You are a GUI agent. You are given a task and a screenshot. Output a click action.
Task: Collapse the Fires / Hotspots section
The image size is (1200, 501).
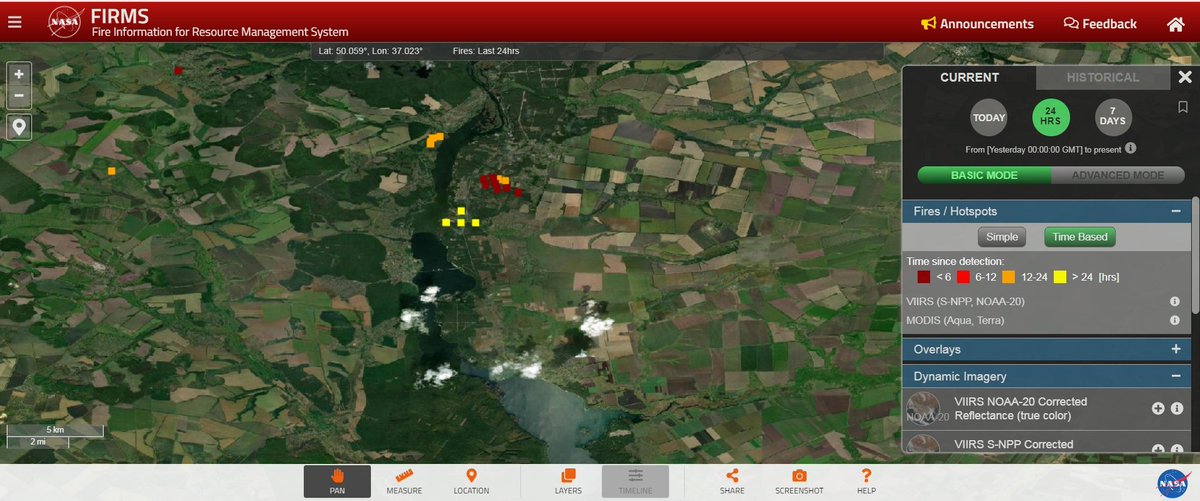click(1176, 211)
